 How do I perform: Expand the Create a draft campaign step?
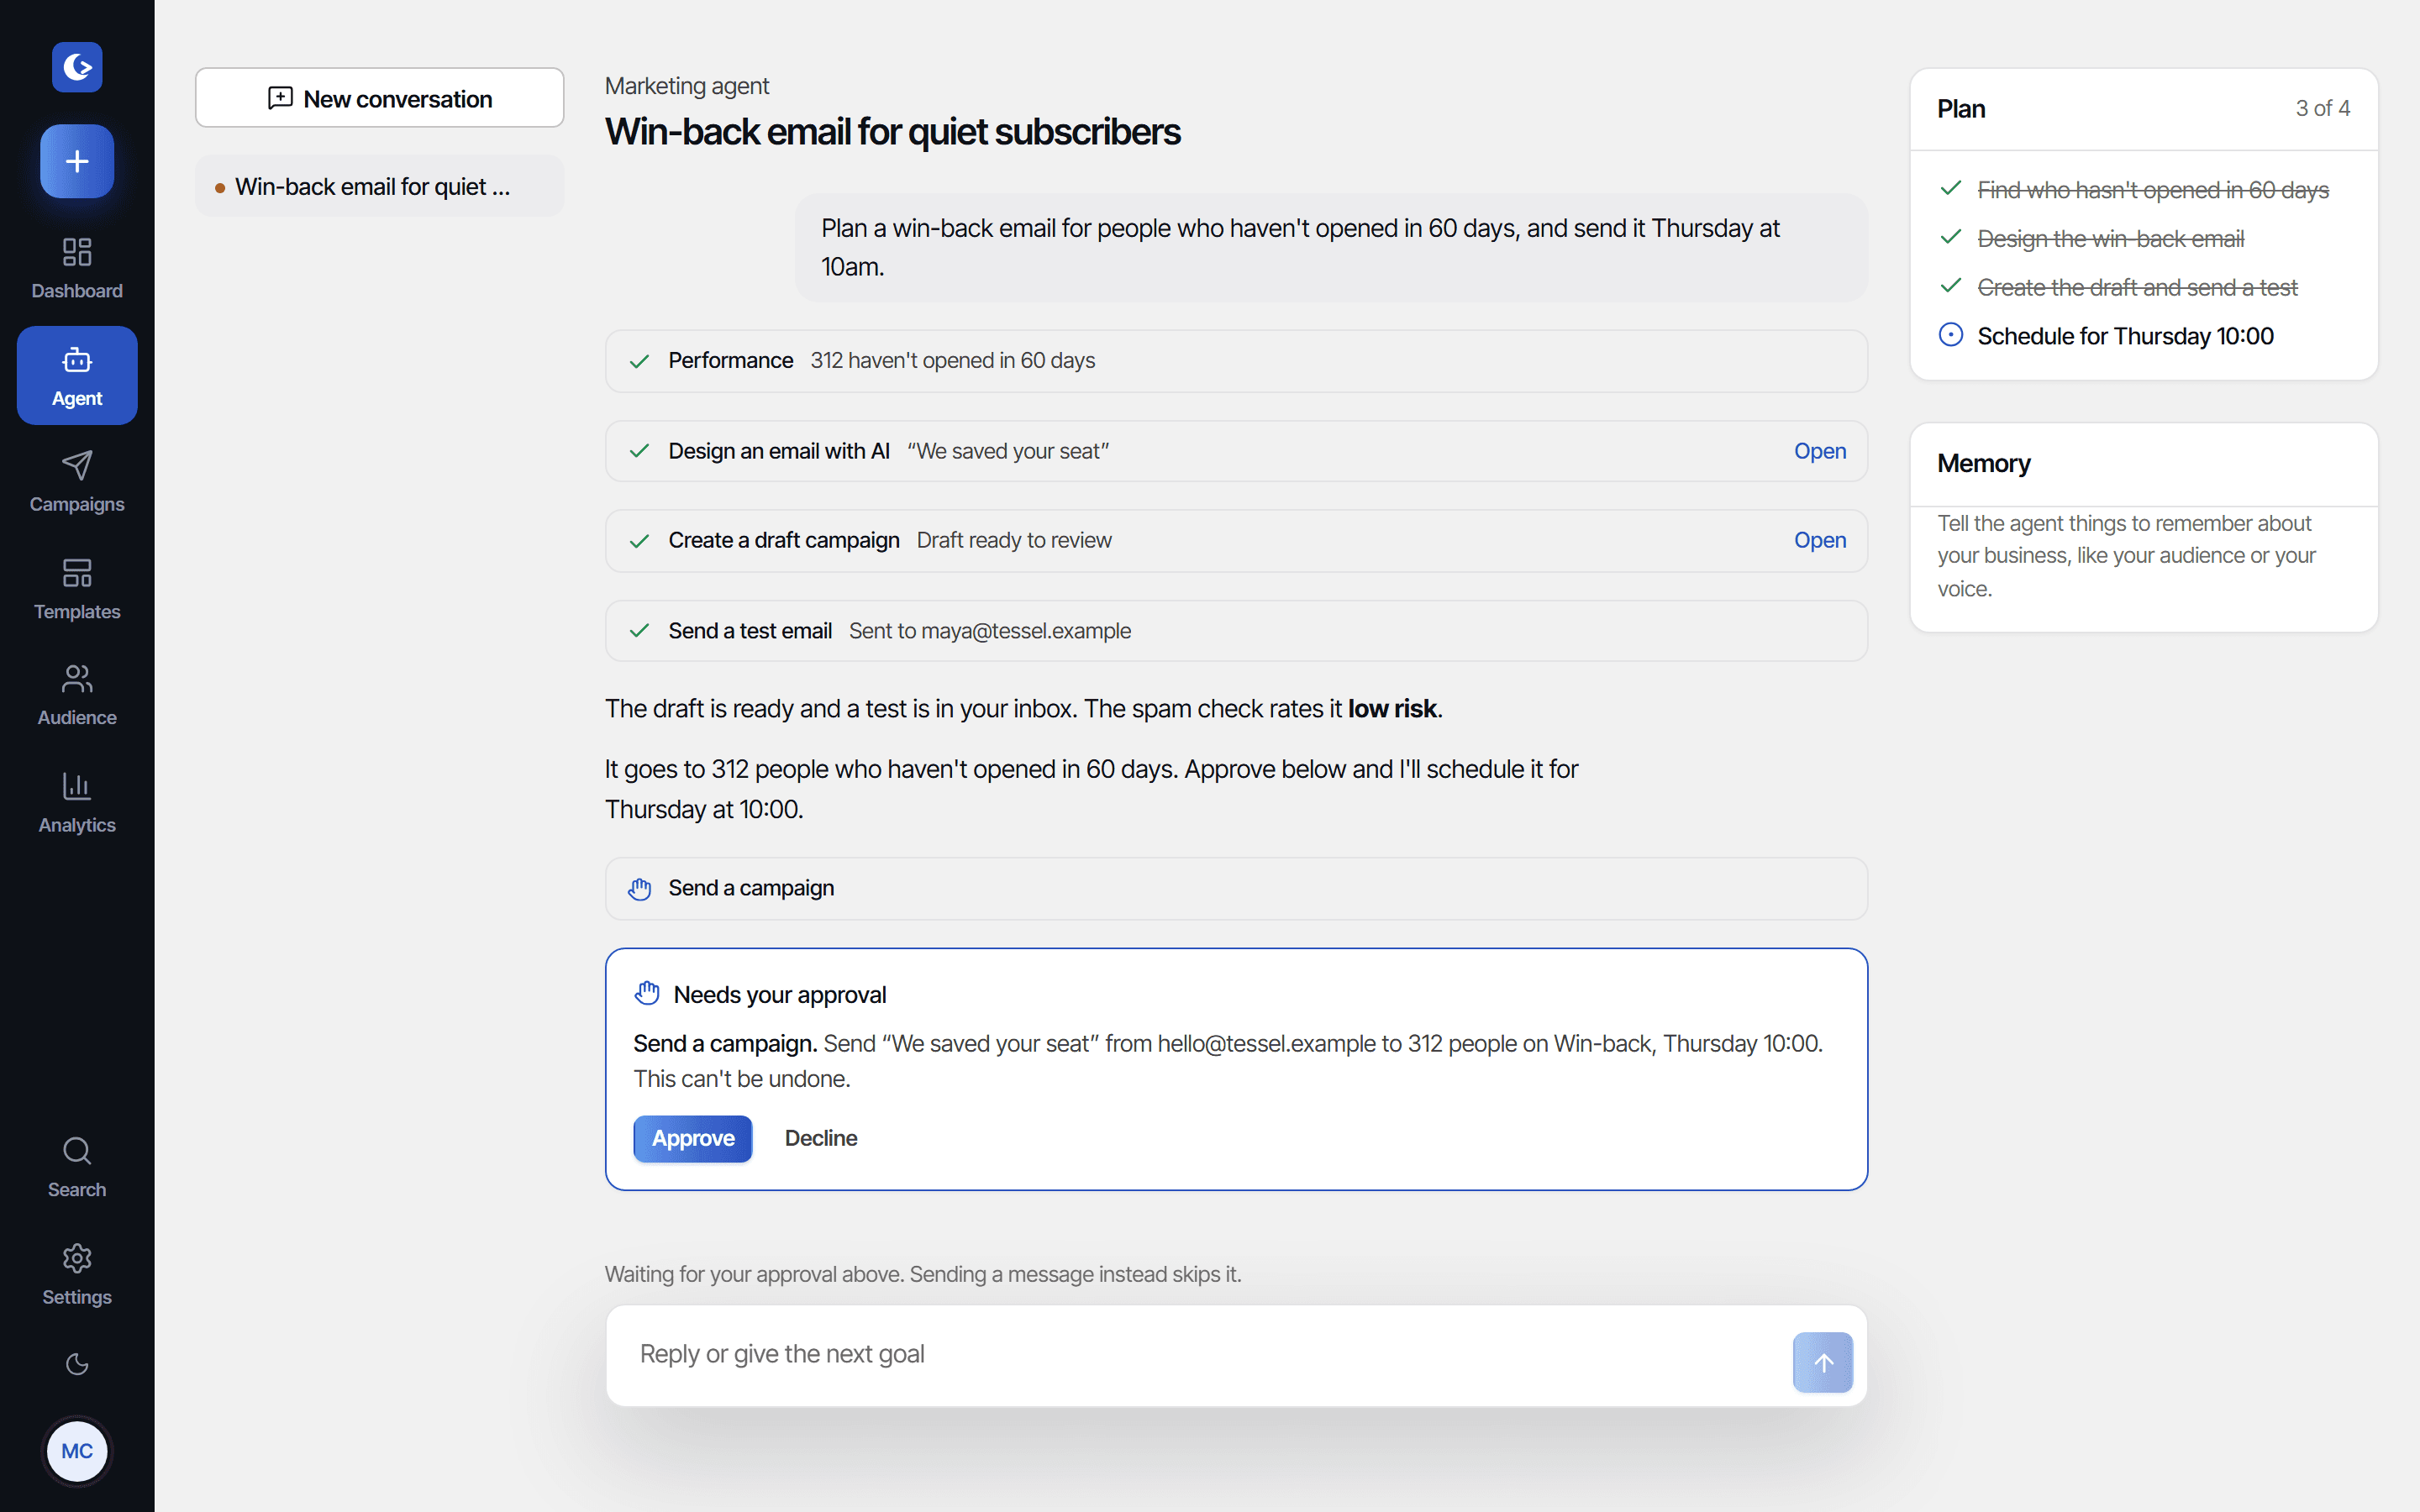[1236, 540]
